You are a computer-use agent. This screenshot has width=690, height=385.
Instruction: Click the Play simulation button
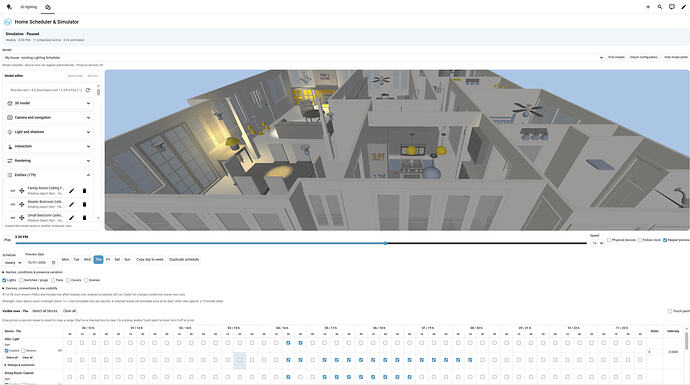(x=7, y=240)
